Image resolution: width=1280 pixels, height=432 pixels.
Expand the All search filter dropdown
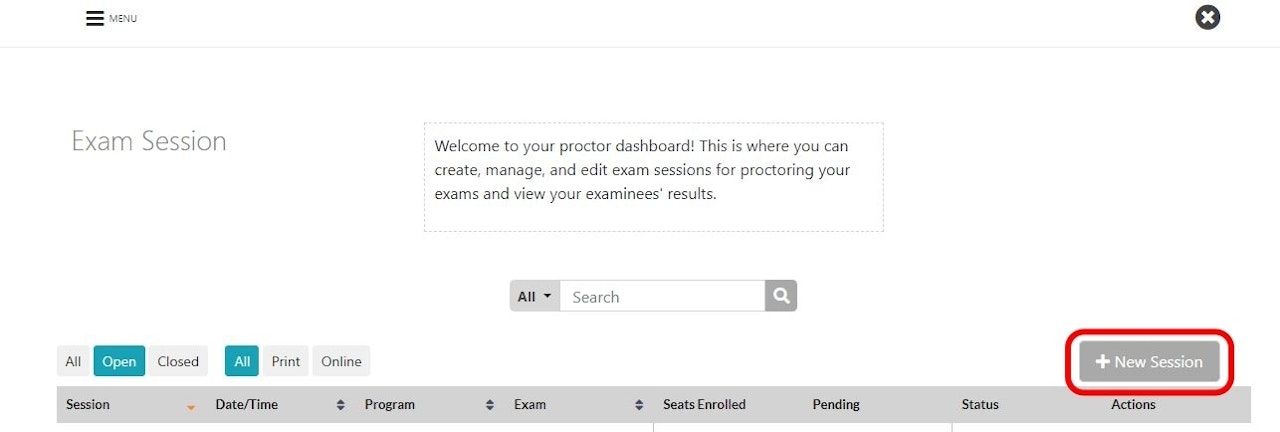pos(535,296)
